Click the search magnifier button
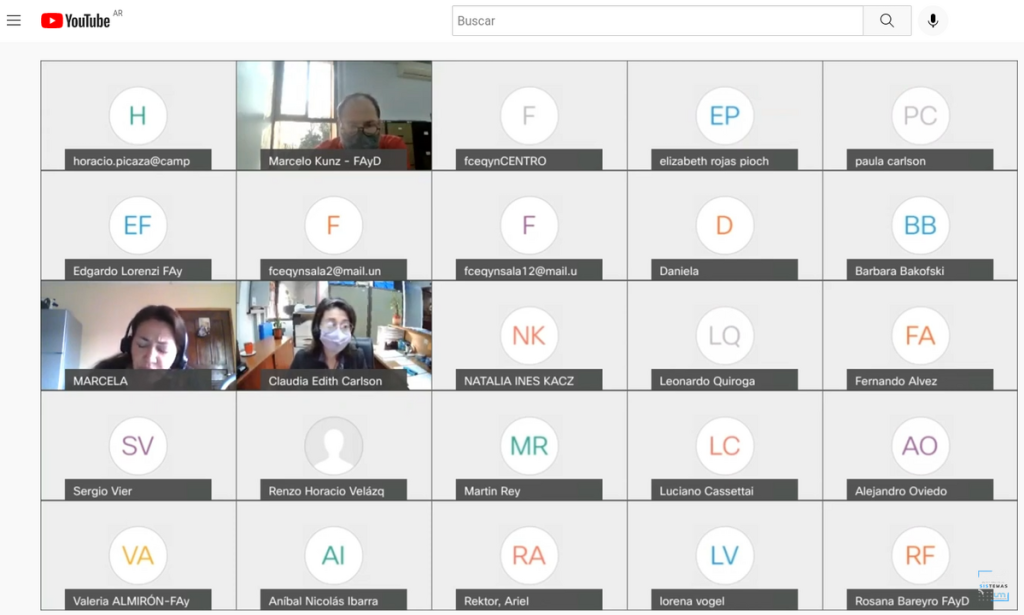The image size is (1024, 615). pyautogui.click(x=887, y=21)
